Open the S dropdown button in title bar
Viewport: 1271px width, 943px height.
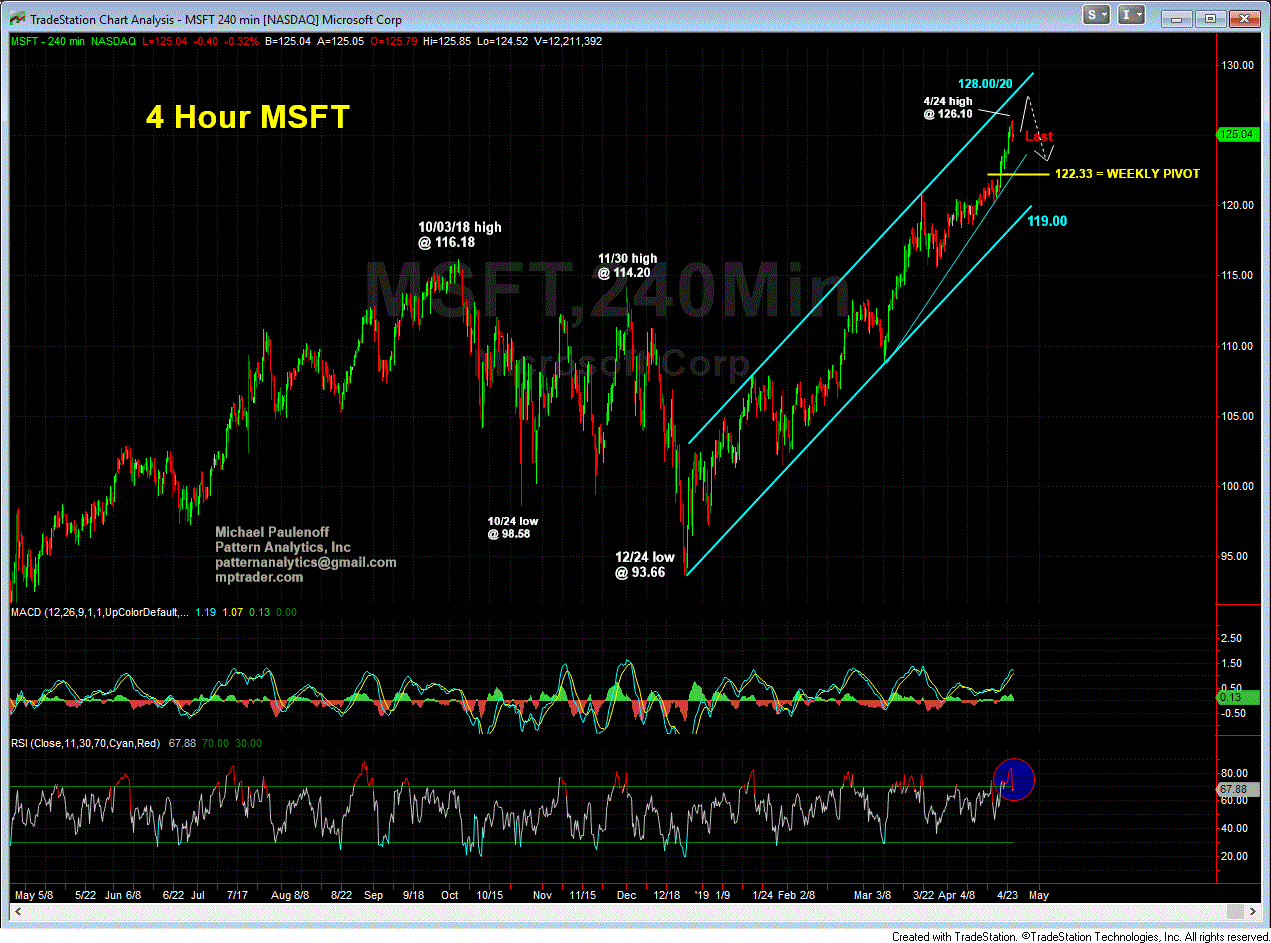click(x=1098, y=15)
